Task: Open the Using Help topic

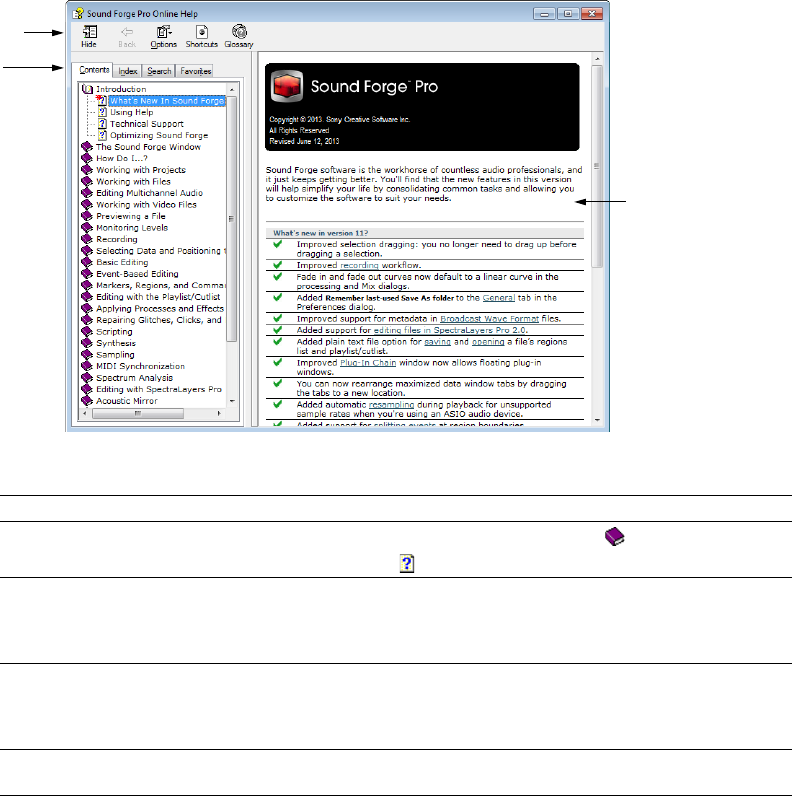Action: pos(131,112)
